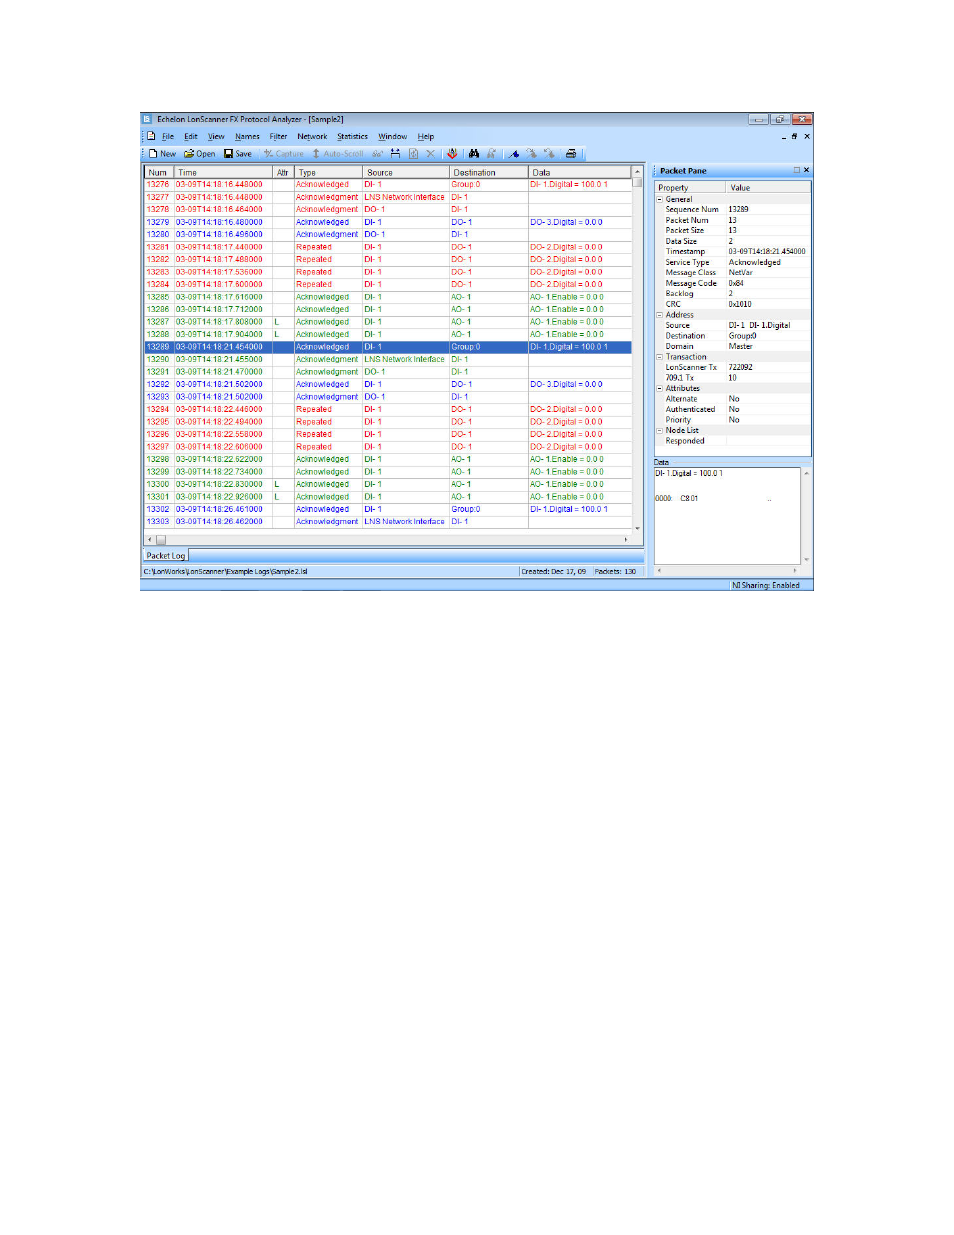
Task: Click the Num column header
Action: tap(159, 172)
